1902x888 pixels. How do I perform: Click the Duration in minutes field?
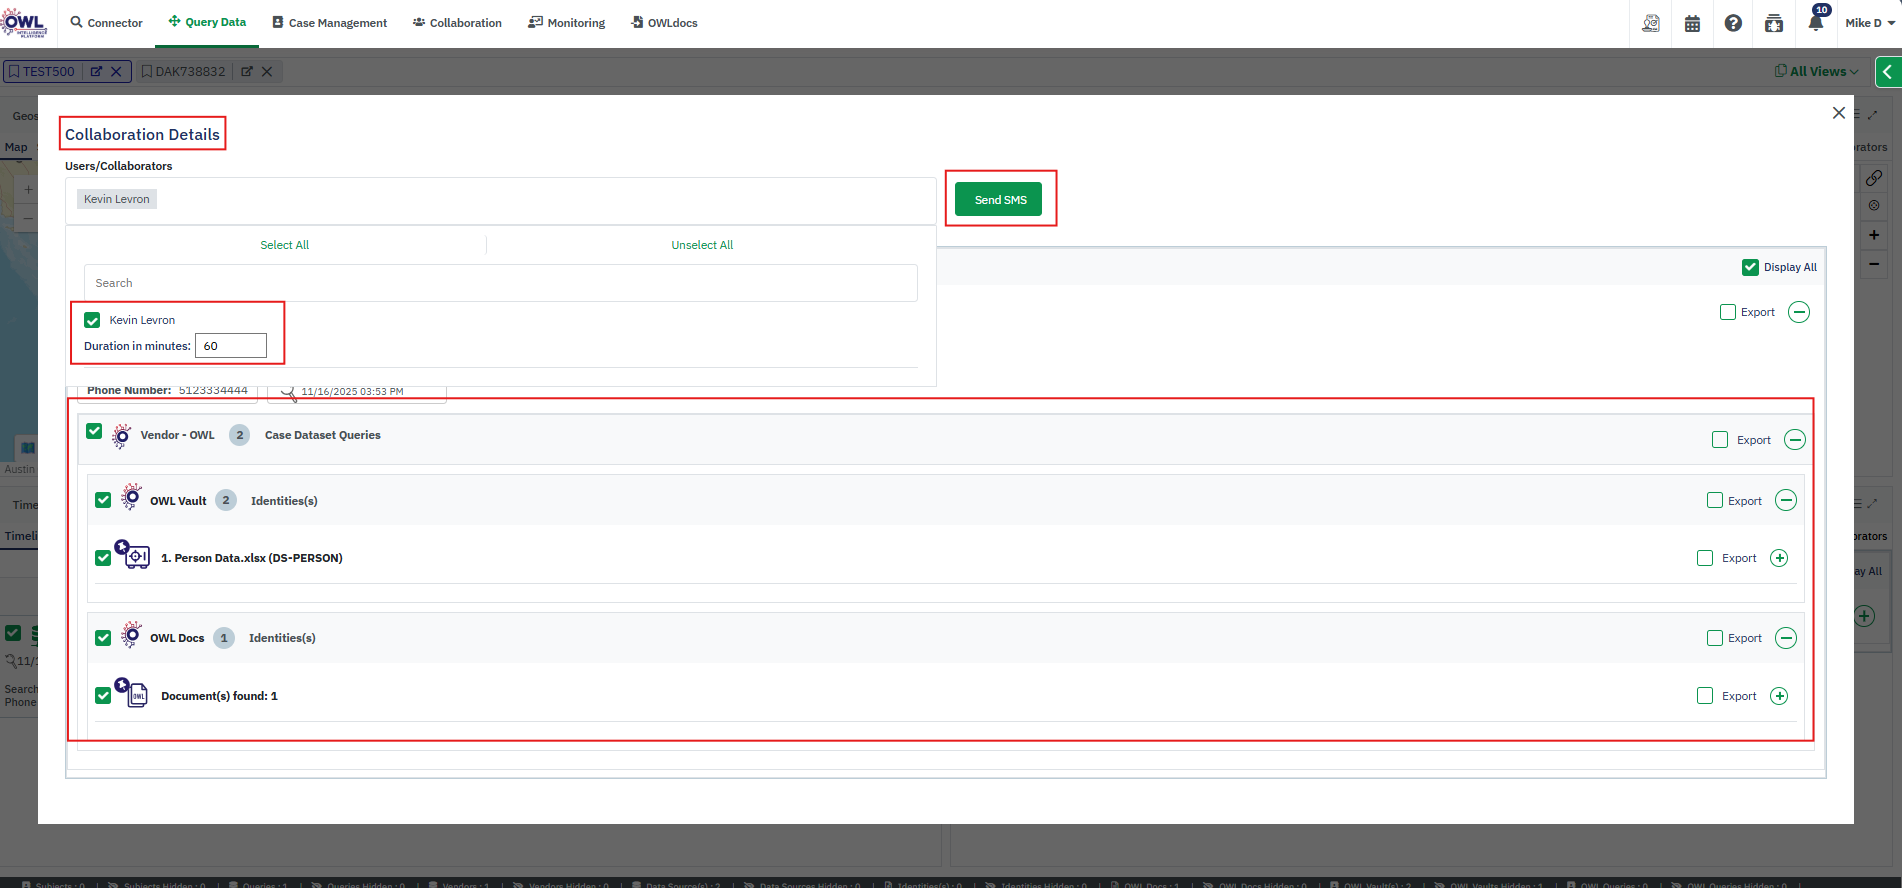click(x=231, y=346)
